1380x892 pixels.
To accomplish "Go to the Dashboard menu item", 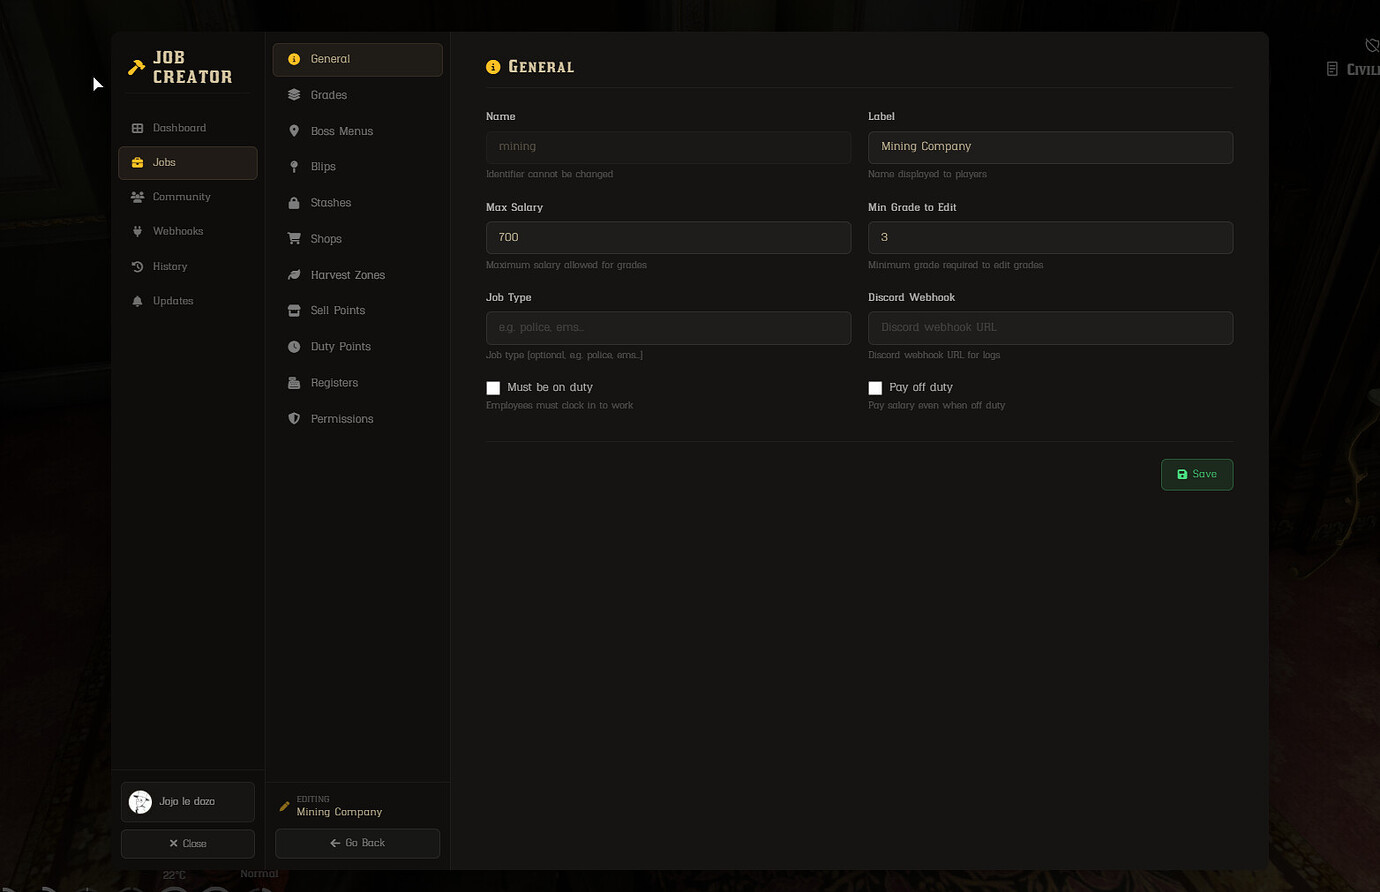I will pyautogui.click(x=187, y=128).
